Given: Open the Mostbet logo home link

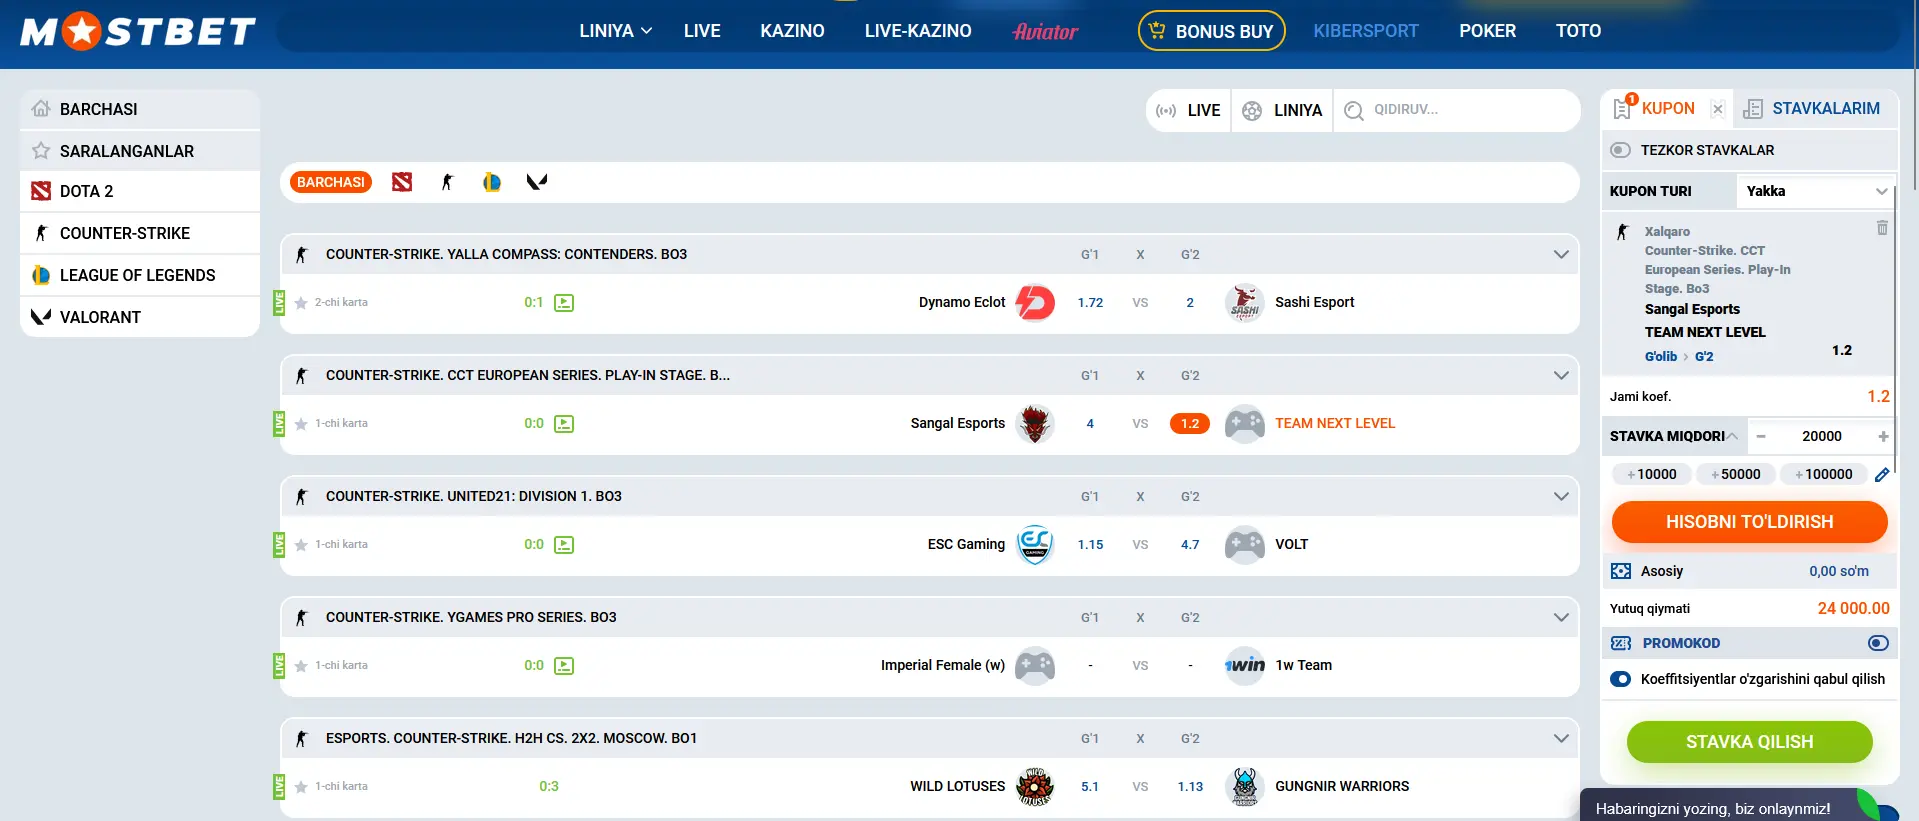Looking at the screenshot, I should point(138,31).
